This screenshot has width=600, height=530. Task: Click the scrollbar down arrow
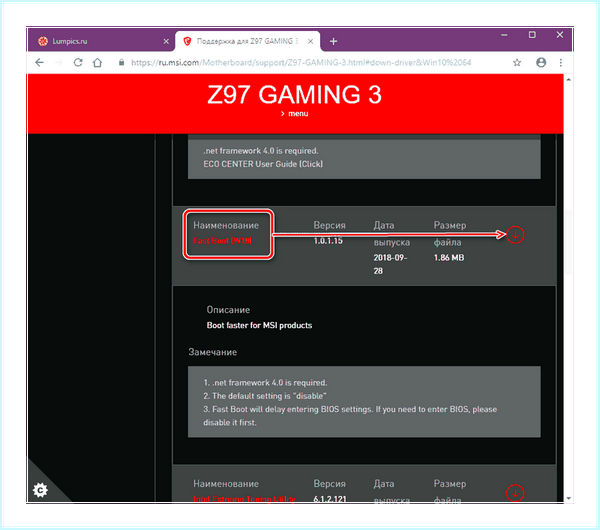[569, 498]
